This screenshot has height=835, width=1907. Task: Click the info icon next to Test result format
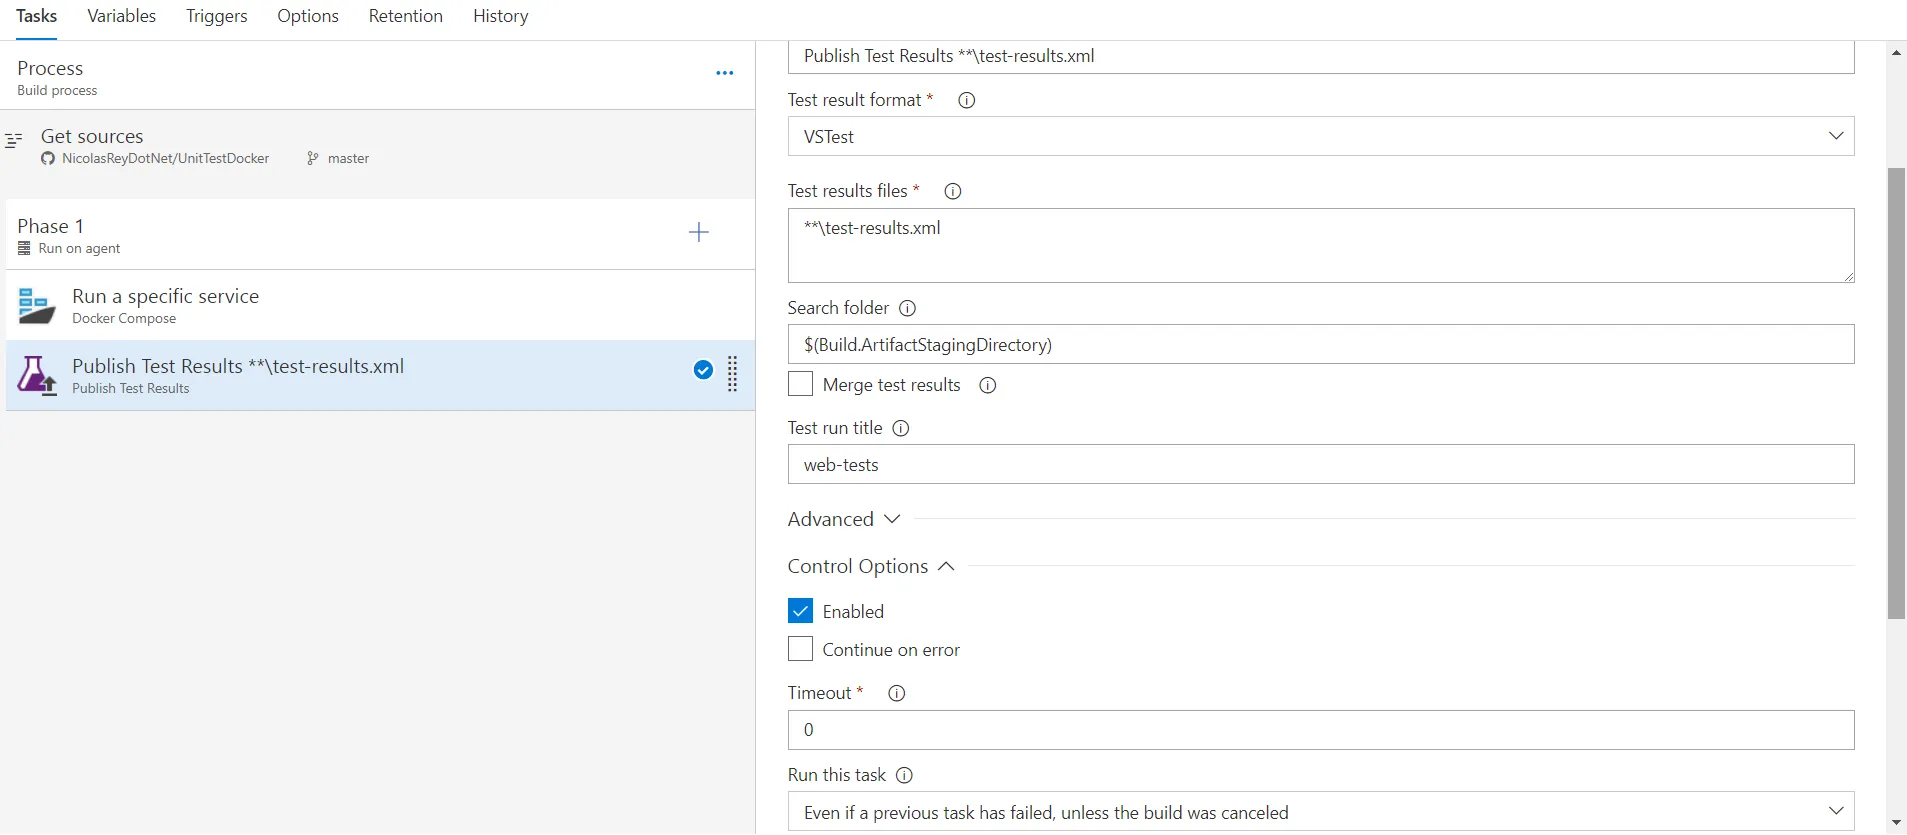pyautogui.click(x=967, y=100)
